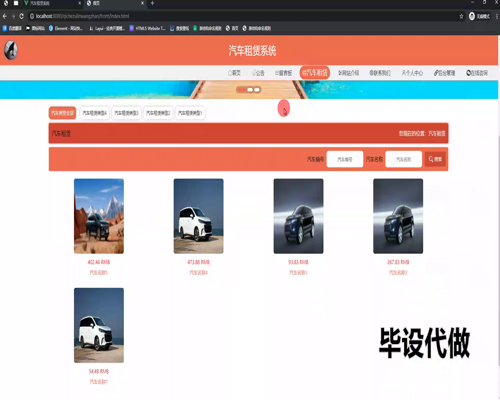Viewport: 500px width, 400px height.
Task: Click the 54.48 RMB price text
Action: point(99,371)
